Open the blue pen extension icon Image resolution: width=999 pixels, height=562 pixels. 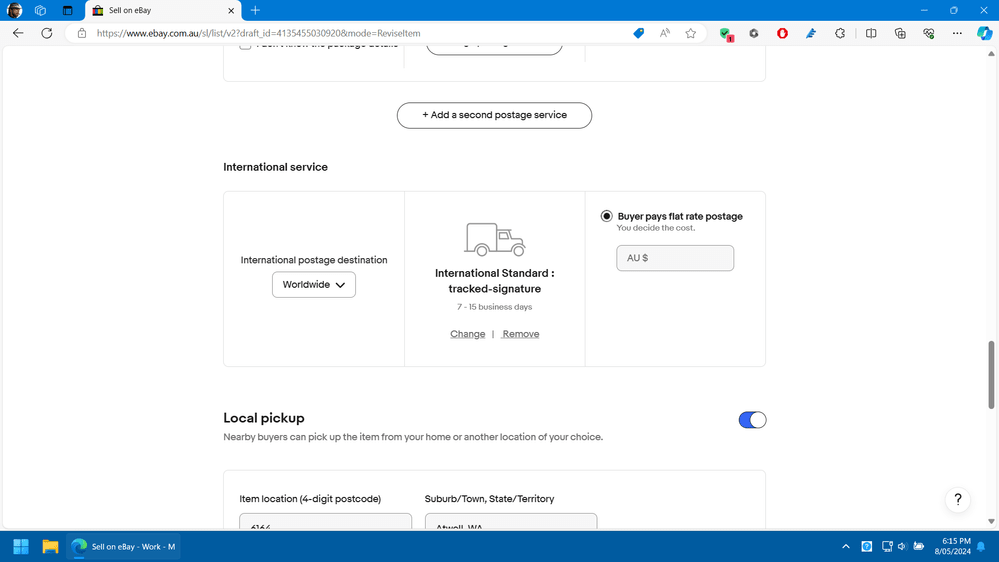tap(811, 33)
